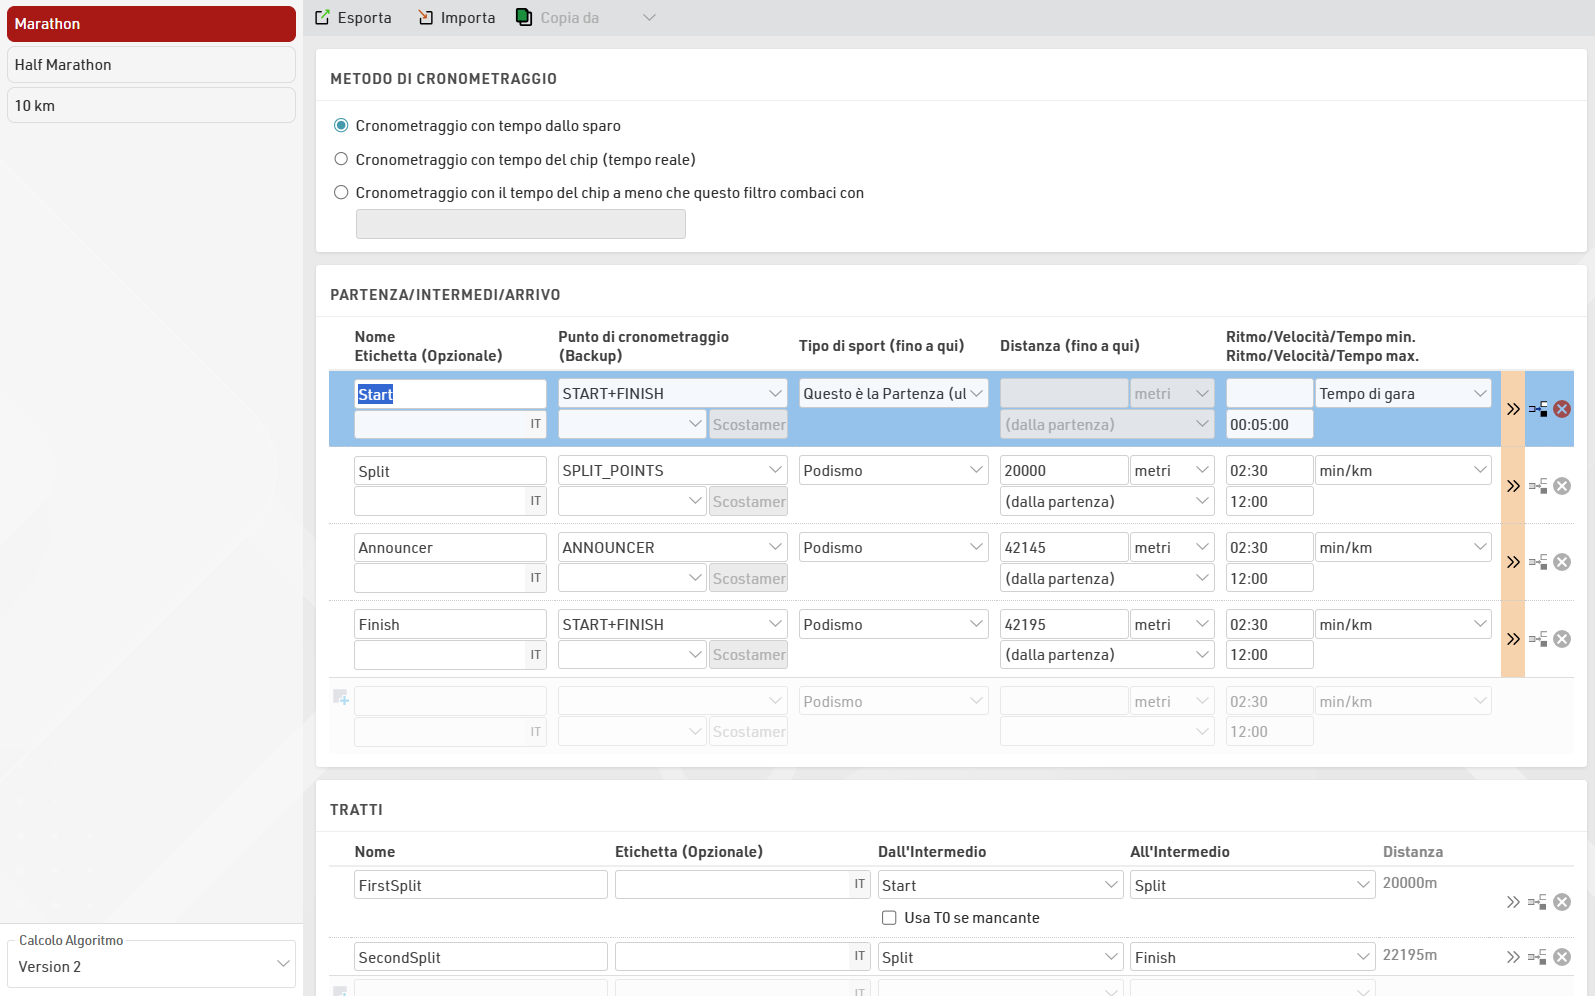Click the Importa import icon
Screen dimensions: 1595x996
tap(425, 18)
